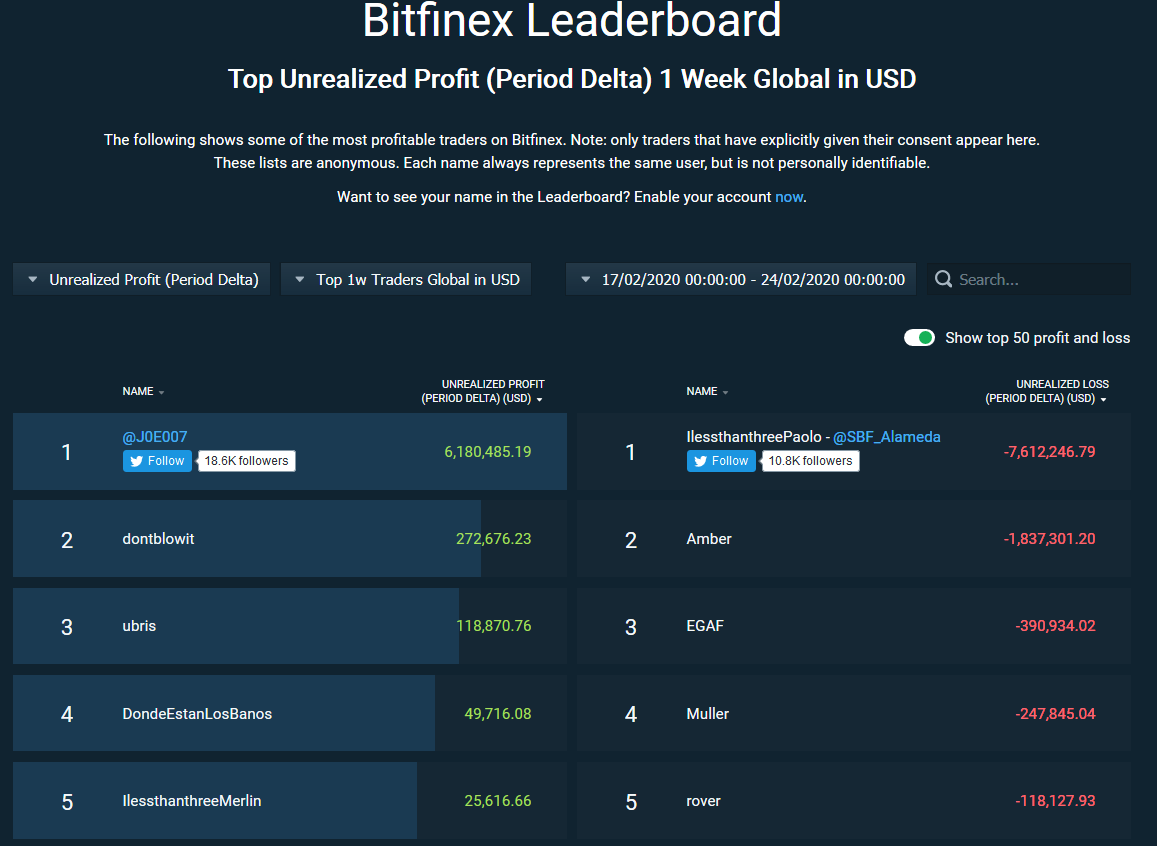1157x846 pixels.
Task: Open the Unrealized Profit (Period Delta) dropdown
Action: 142,280
